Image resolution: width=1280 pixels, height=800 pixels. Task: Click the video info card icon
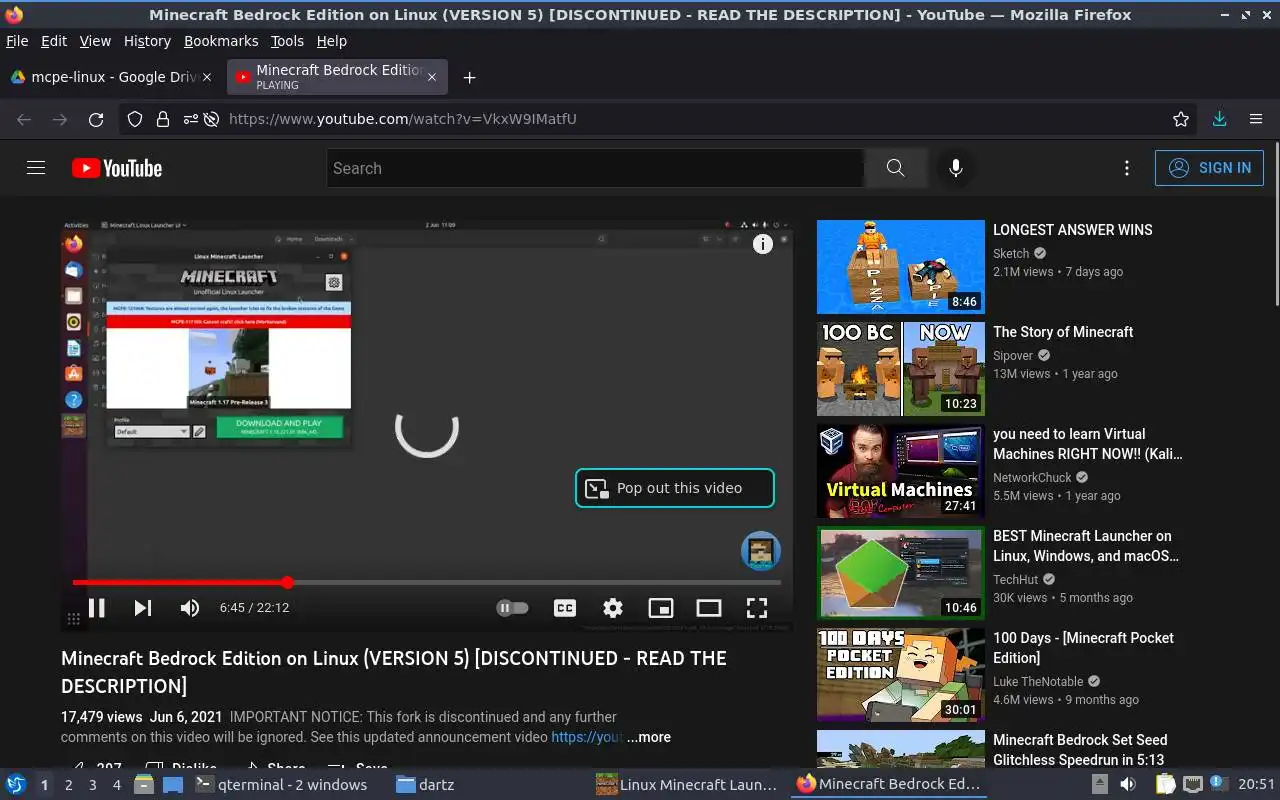click(763, 244)
